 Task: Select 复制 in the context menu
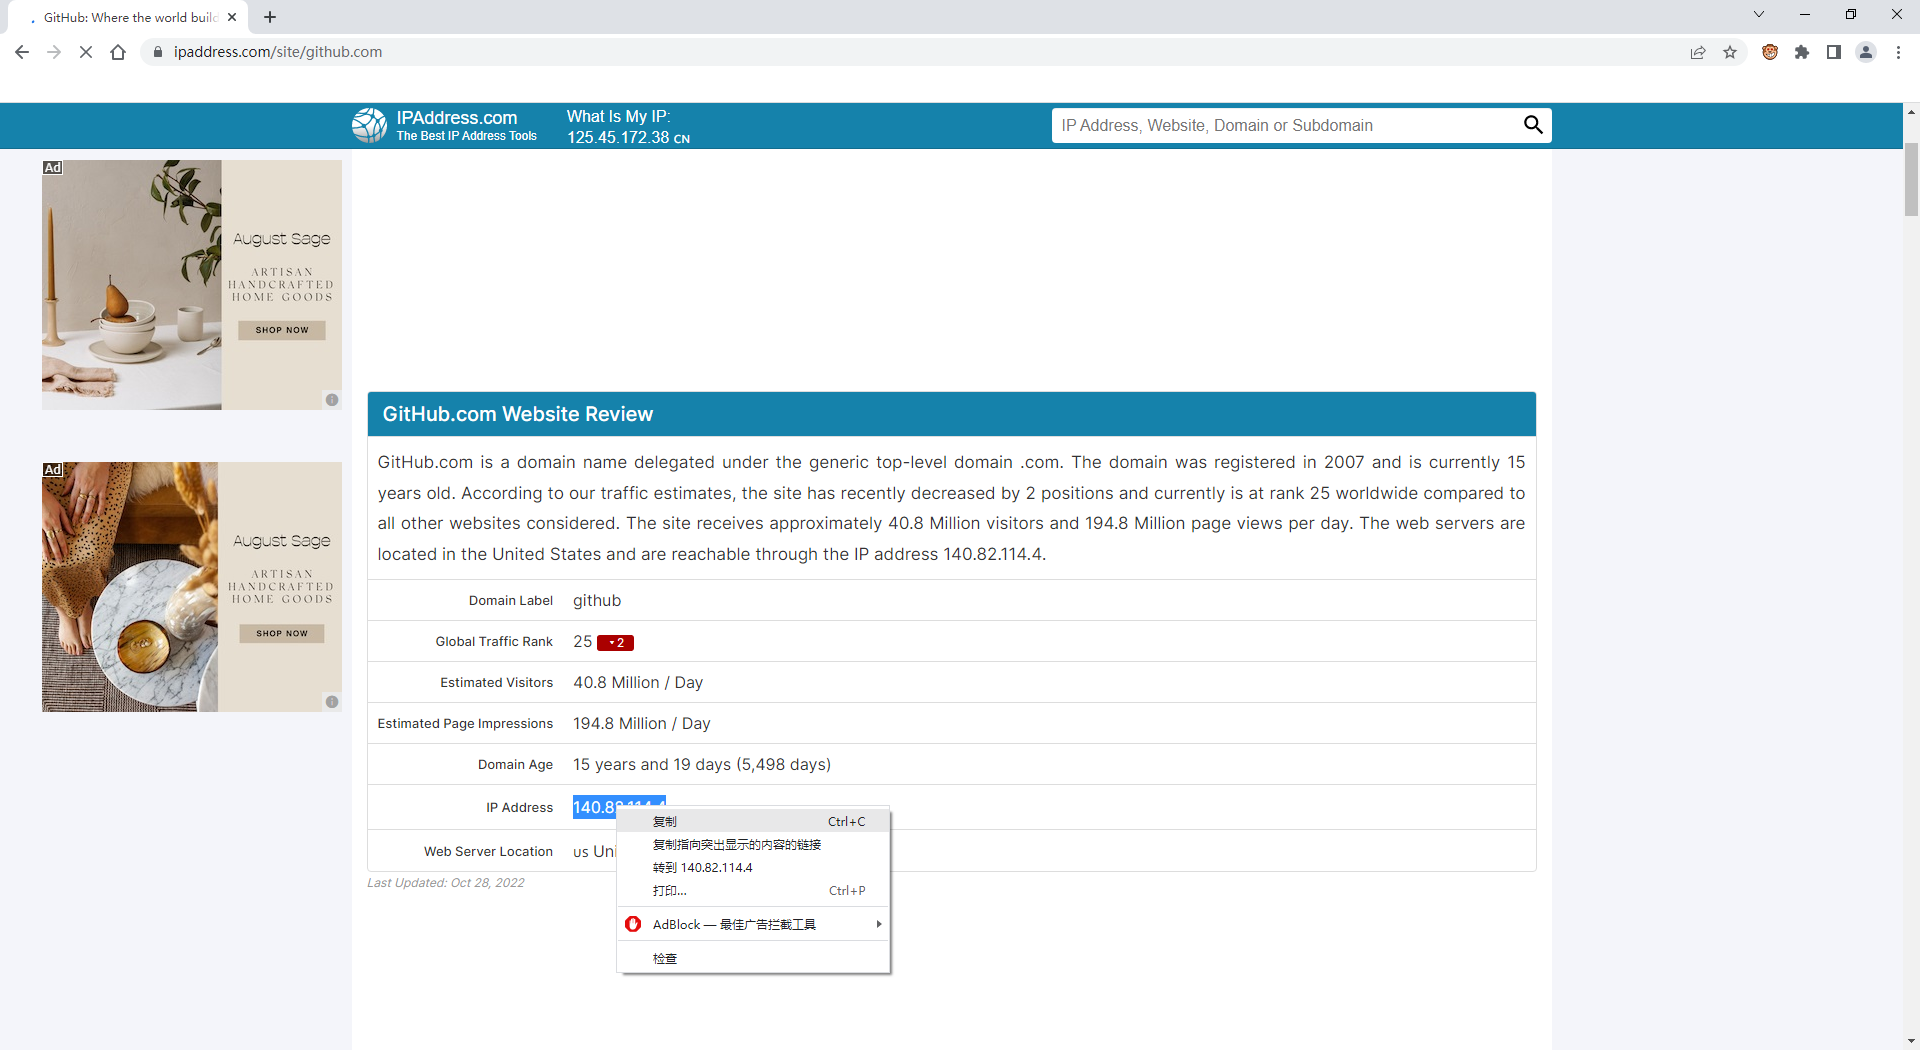tap(754, 822)
